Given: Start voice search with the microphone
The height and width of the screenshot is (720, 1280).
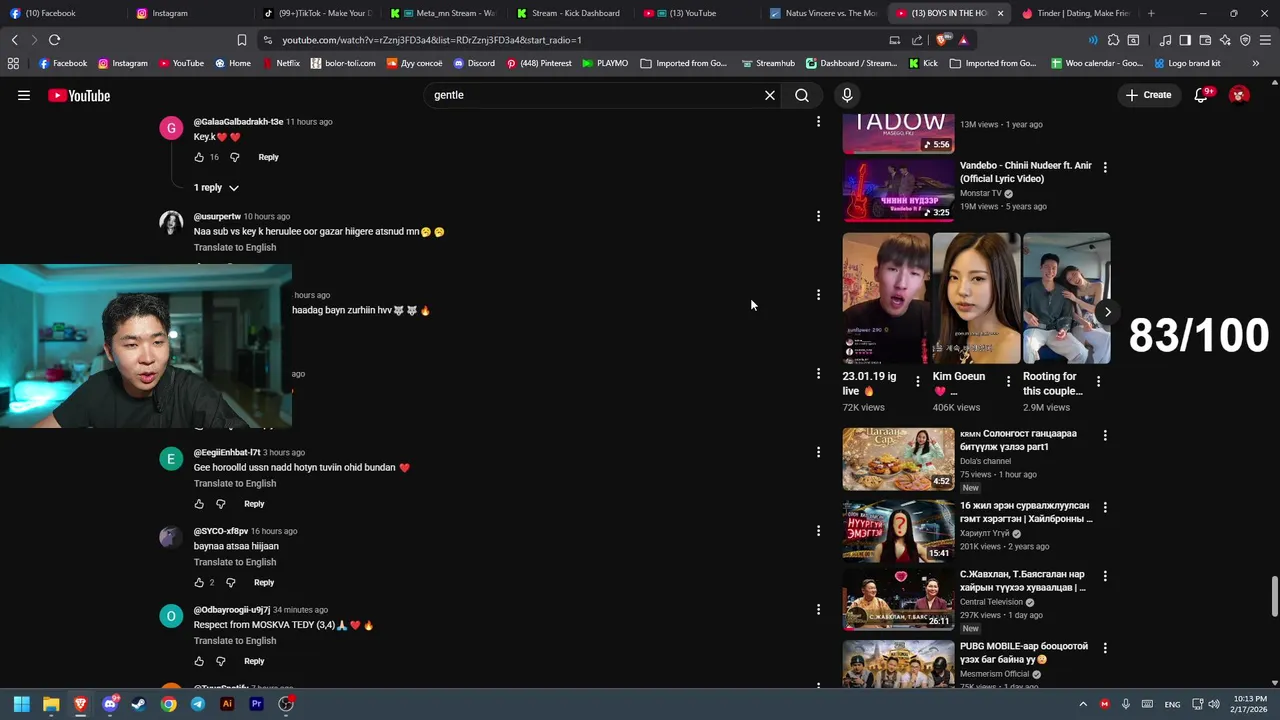Looking at the screenshot, I should click(847, 95).
